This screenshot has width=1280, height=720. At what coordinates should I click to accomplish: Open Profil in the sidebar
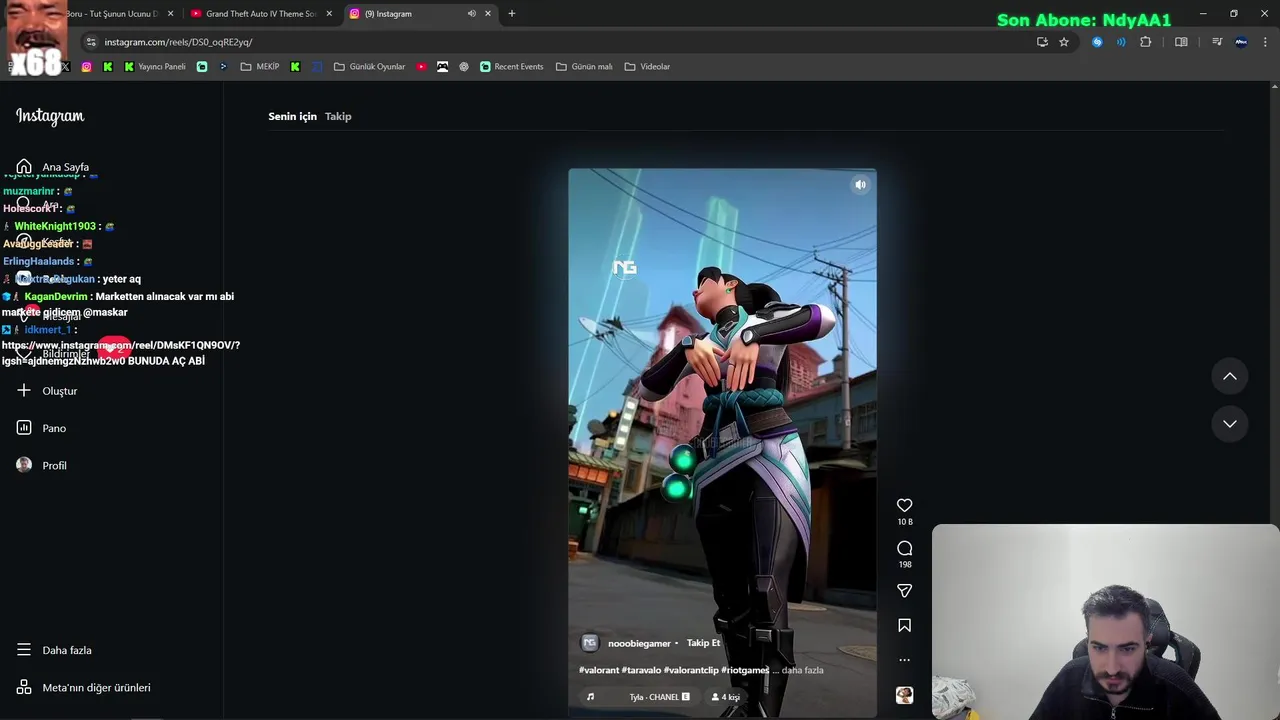[41, 465]
